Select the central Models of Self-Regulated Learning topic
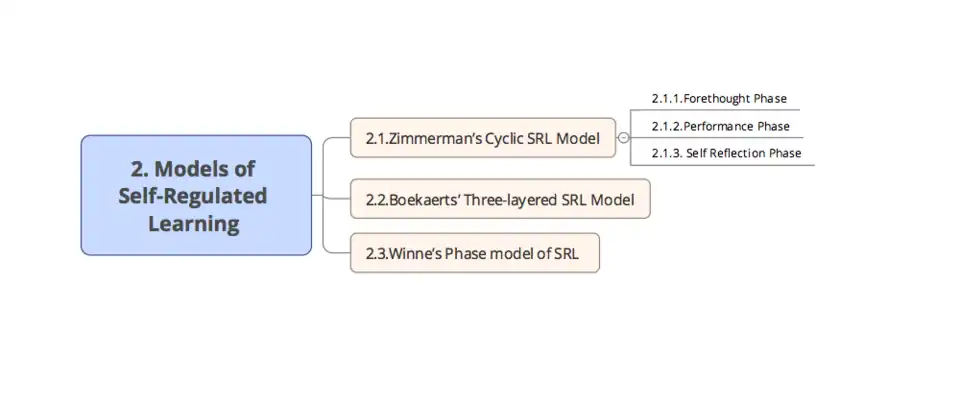The image size is (960, 402). tap(196, 195)
